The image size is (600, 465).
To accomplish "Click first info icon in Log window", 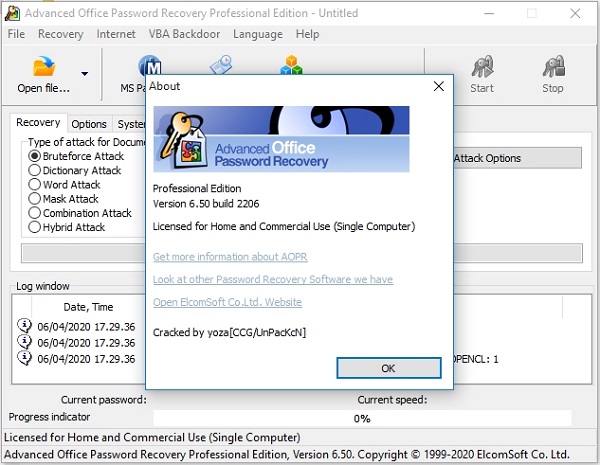I will click(x=25, y=324).
